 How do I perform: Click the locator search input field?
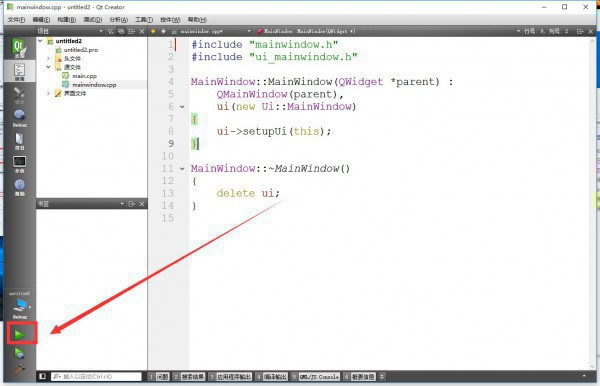tap(96, 376)
